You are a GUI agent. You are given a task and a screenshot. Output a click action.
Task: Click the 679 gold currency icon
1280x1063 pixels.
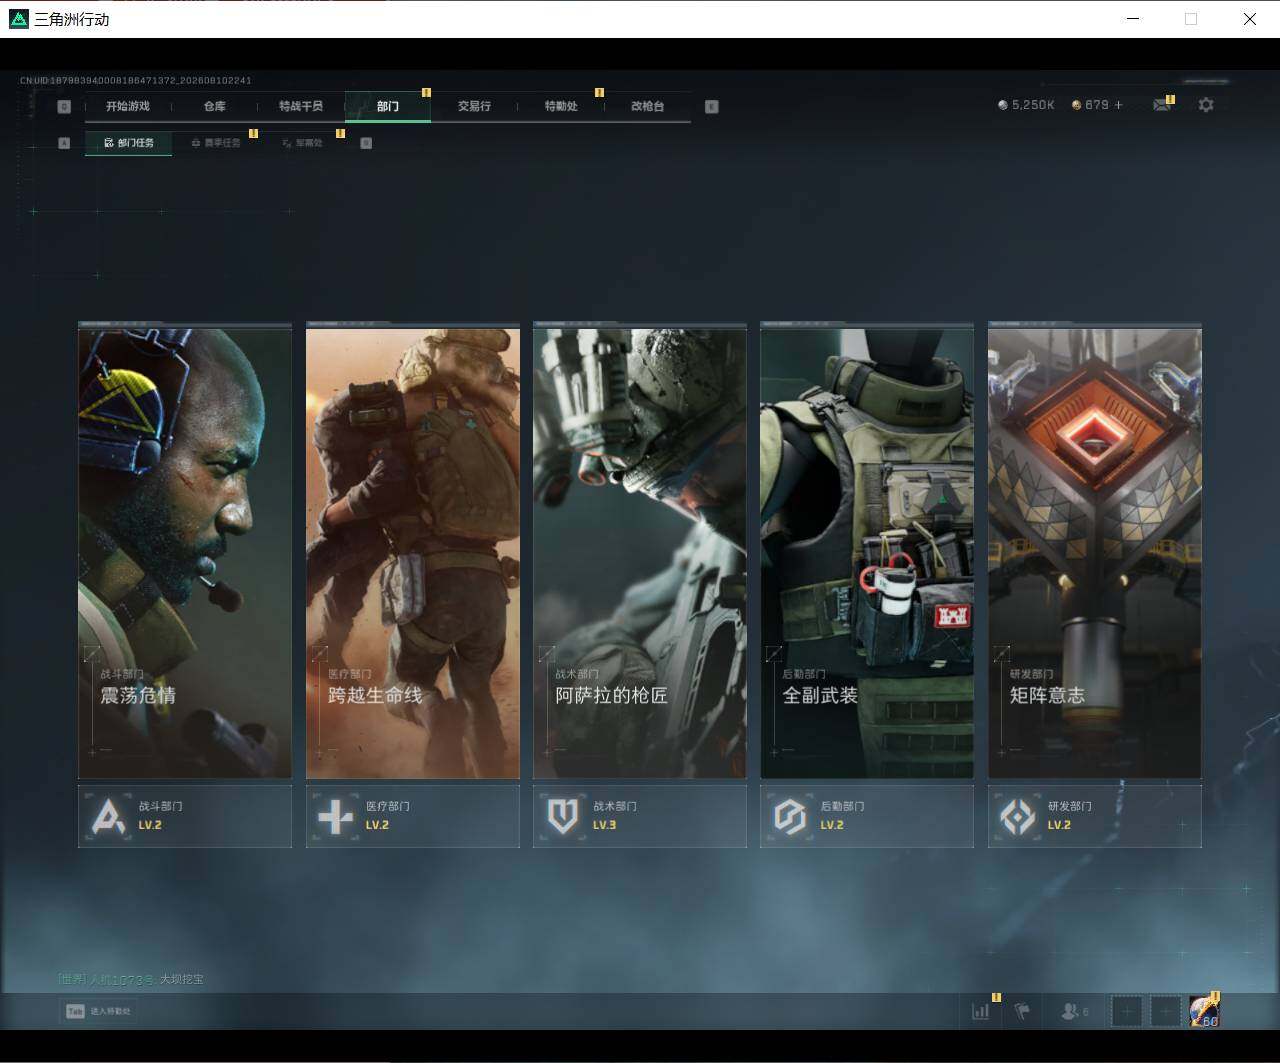1076,105
